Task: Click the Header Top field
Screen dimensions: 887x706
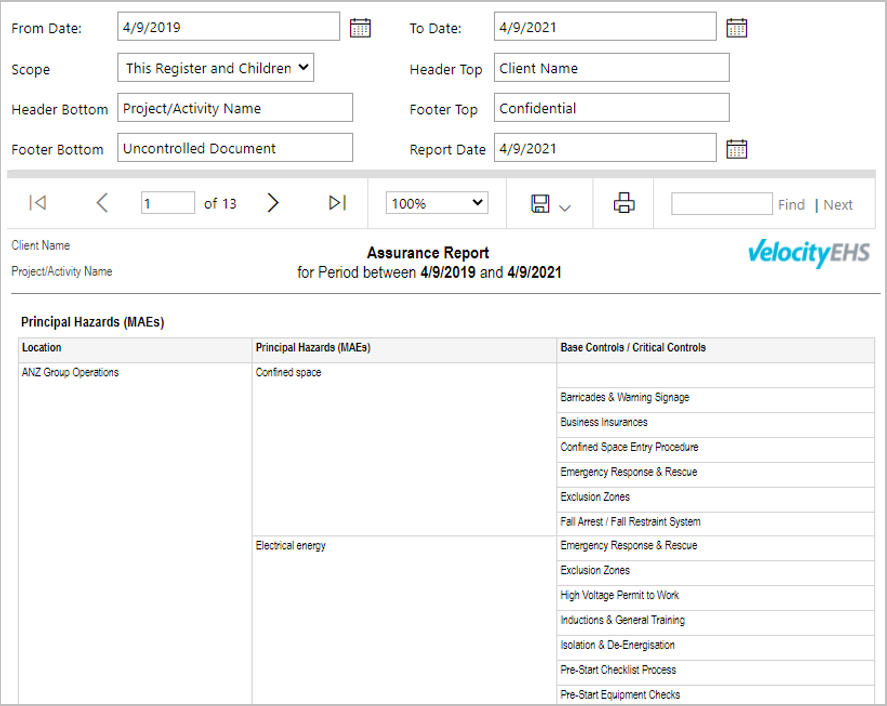Action: tap(612, 68)
